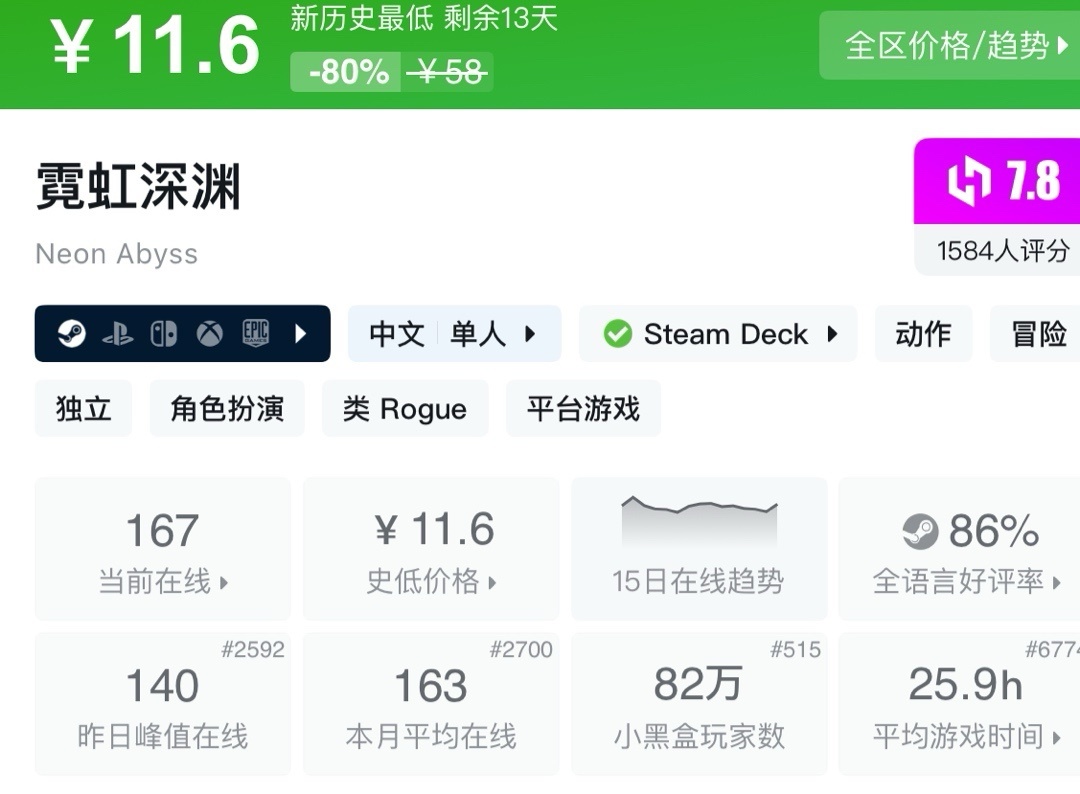Click the Epic Games platform icon
This screenshot has width=1080, height=794.
[x=256, y=334]
